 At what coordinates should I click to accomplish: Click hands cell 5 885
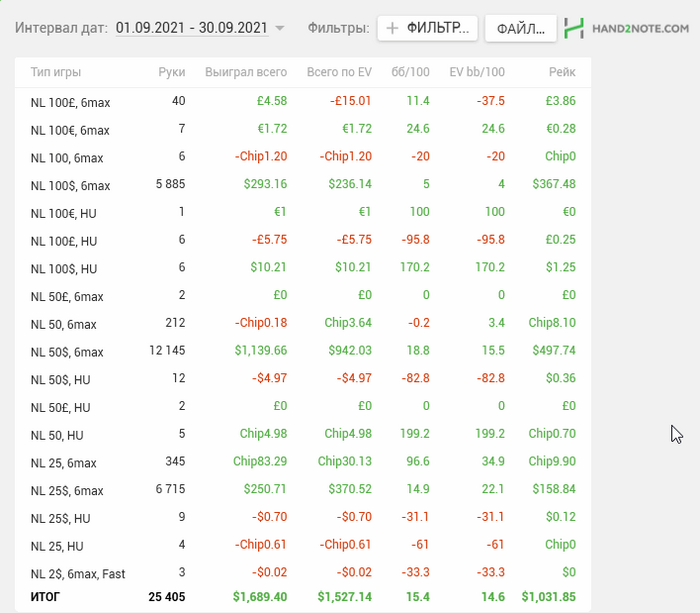pyautogui.click(x=170, y=184)
